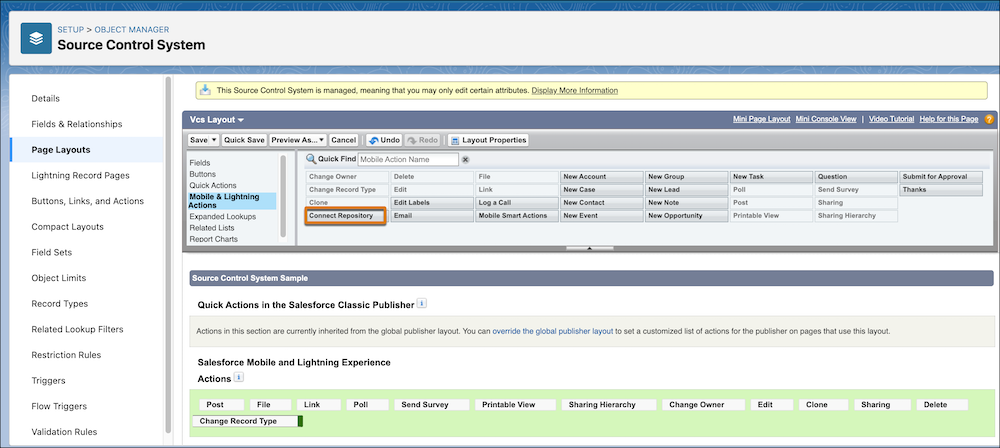Select Report Charts palette category
1000x448 pixels.
pyautogui.click(x=213, y=239)
